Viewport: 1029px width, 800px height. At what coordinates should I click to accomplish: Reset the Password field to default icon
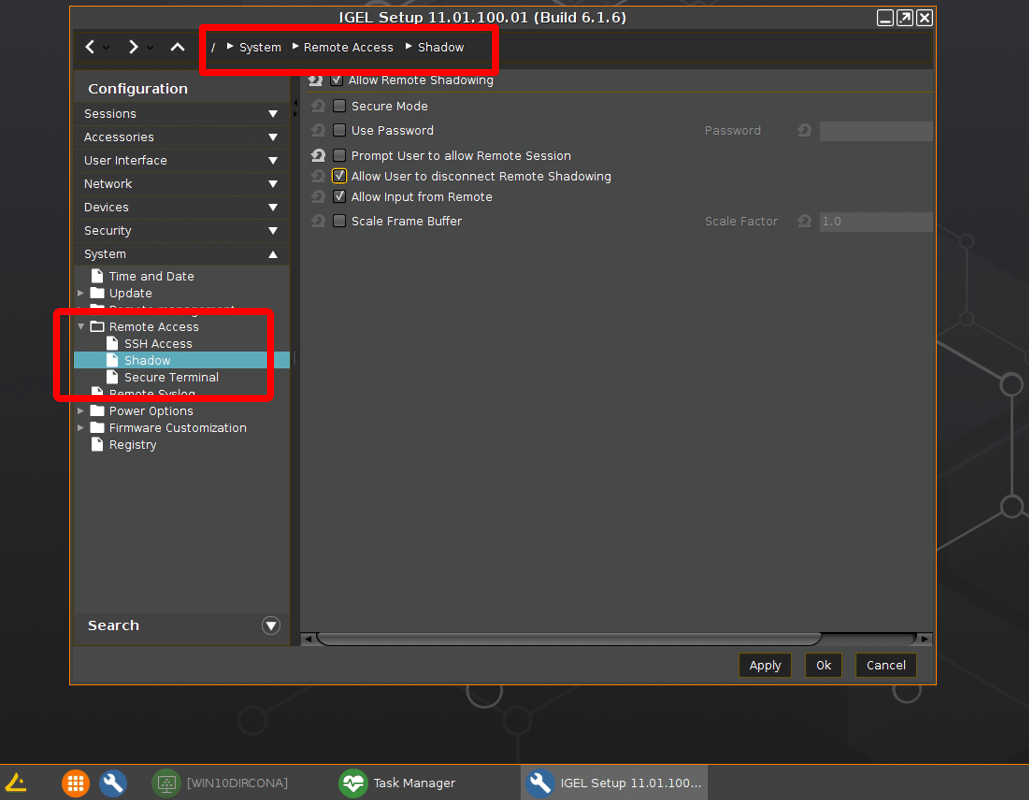click(805, 130)
